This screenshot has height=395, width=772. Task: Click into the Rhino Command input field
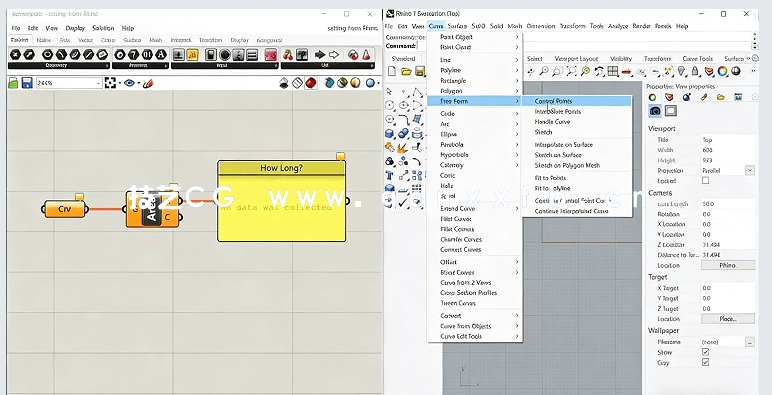click(583, 46)
